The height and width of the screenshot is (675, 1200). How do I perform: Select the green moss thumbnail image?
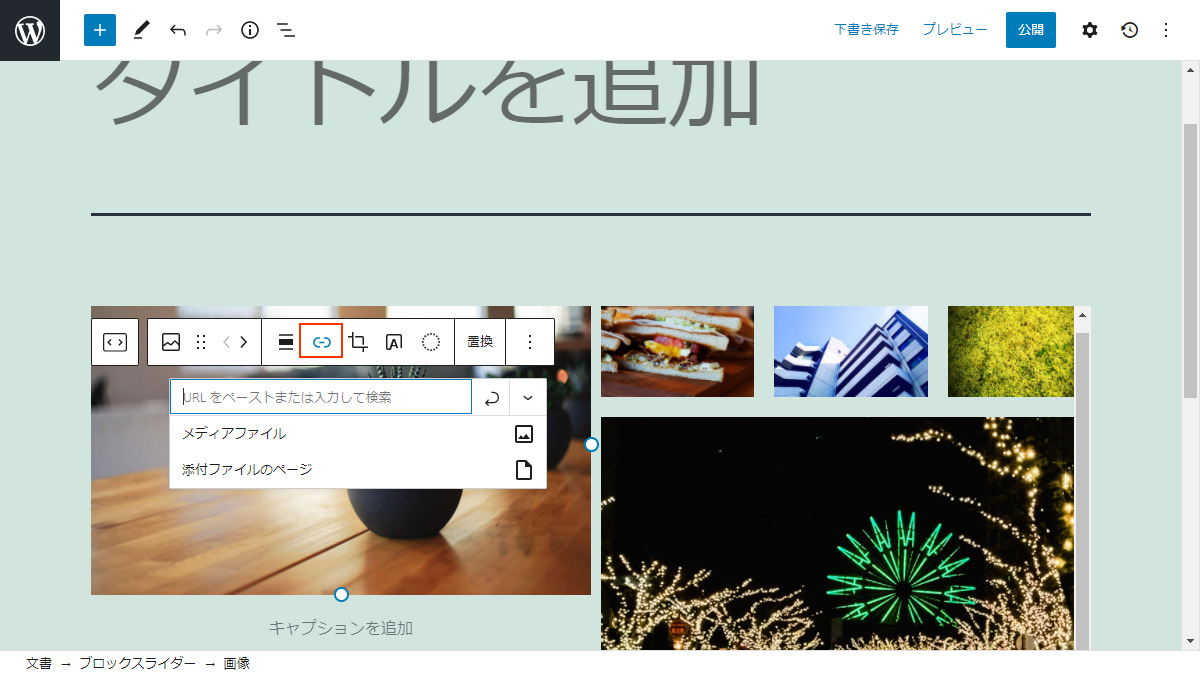pyautogui.click(x=1011, y=351)
